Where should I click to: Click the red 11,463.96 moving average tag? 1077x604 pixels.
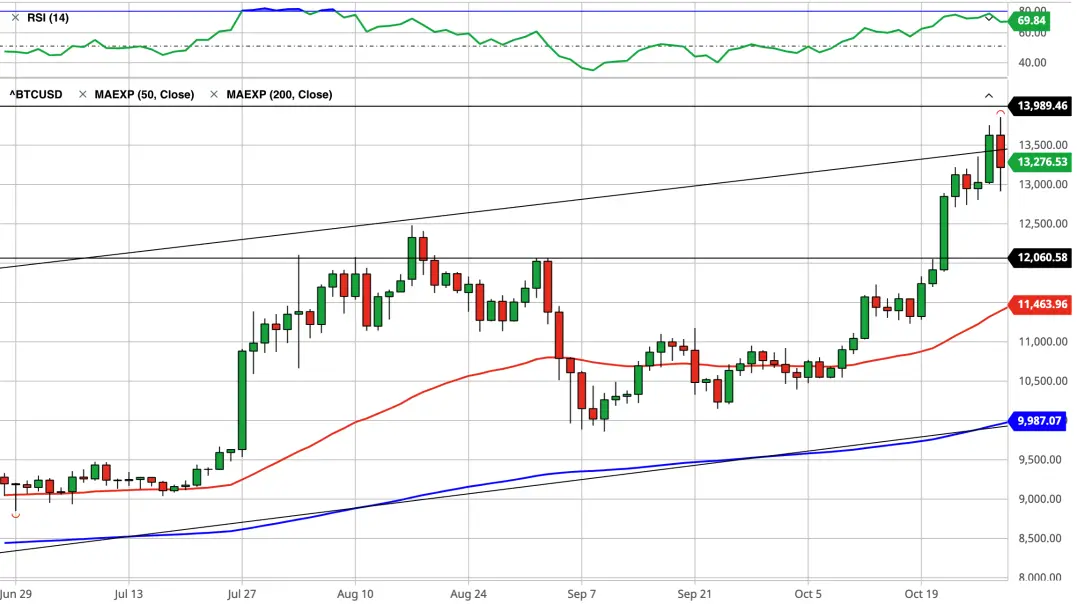(1041, 304)
